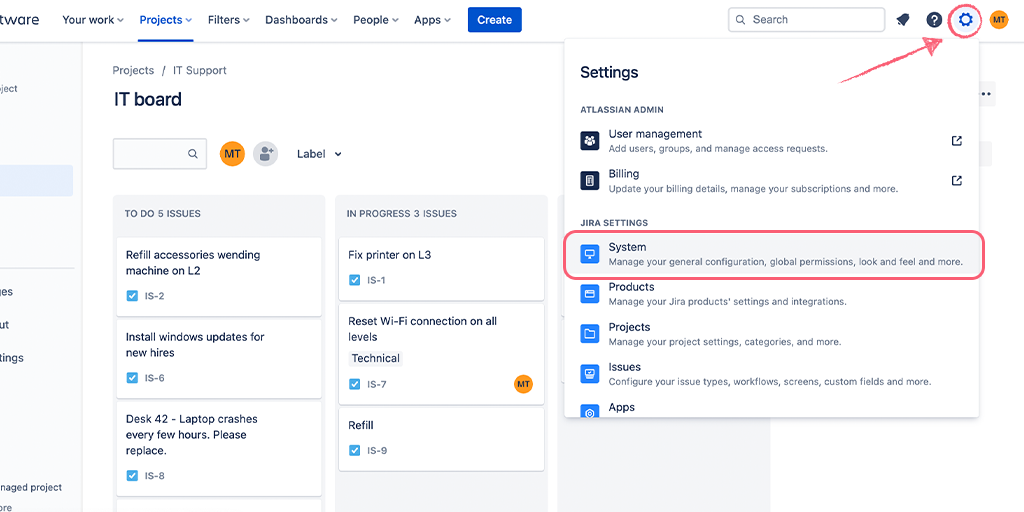This screenshot has height=512, width=1024.
Task: Click task type icon for IS-7
Action: (355, 384)
